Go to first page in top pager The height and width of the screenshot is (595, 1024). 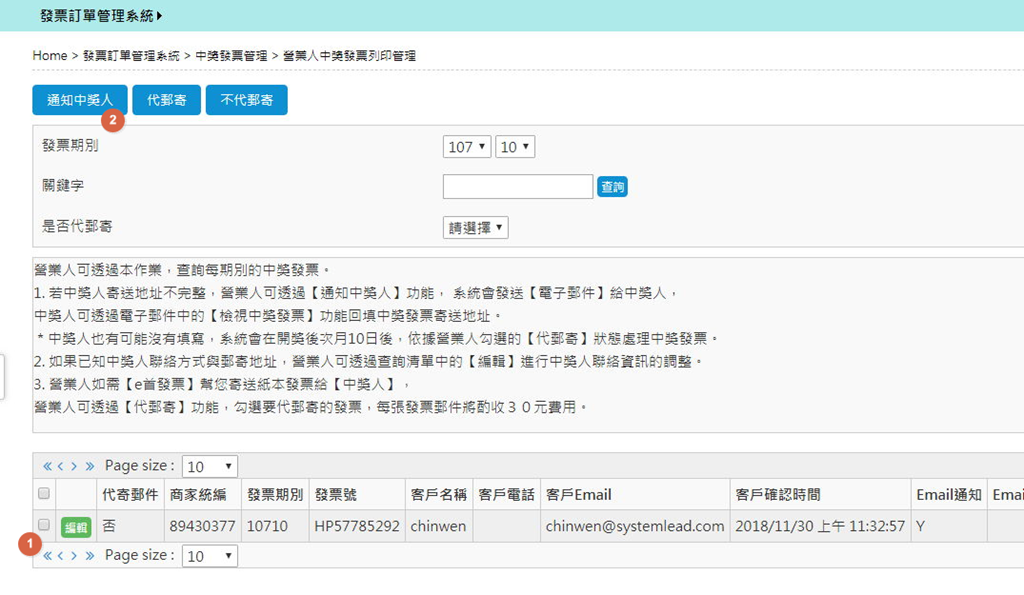point(47,466)
